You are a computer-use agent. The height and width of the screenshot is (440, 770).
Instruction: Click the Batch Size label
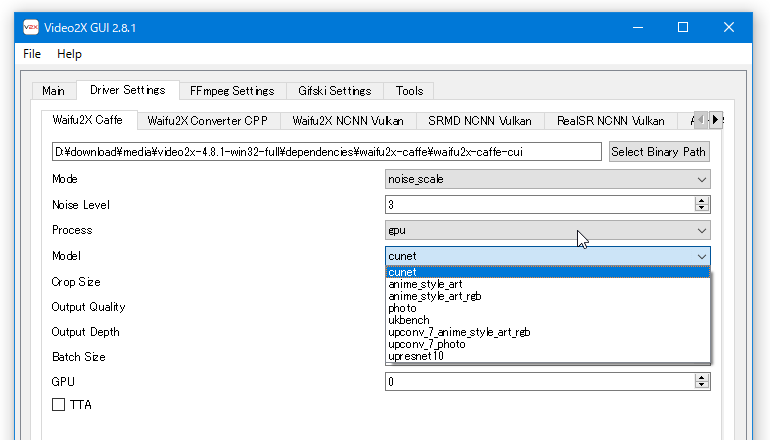pyautogui.click(x=79, y=357)
